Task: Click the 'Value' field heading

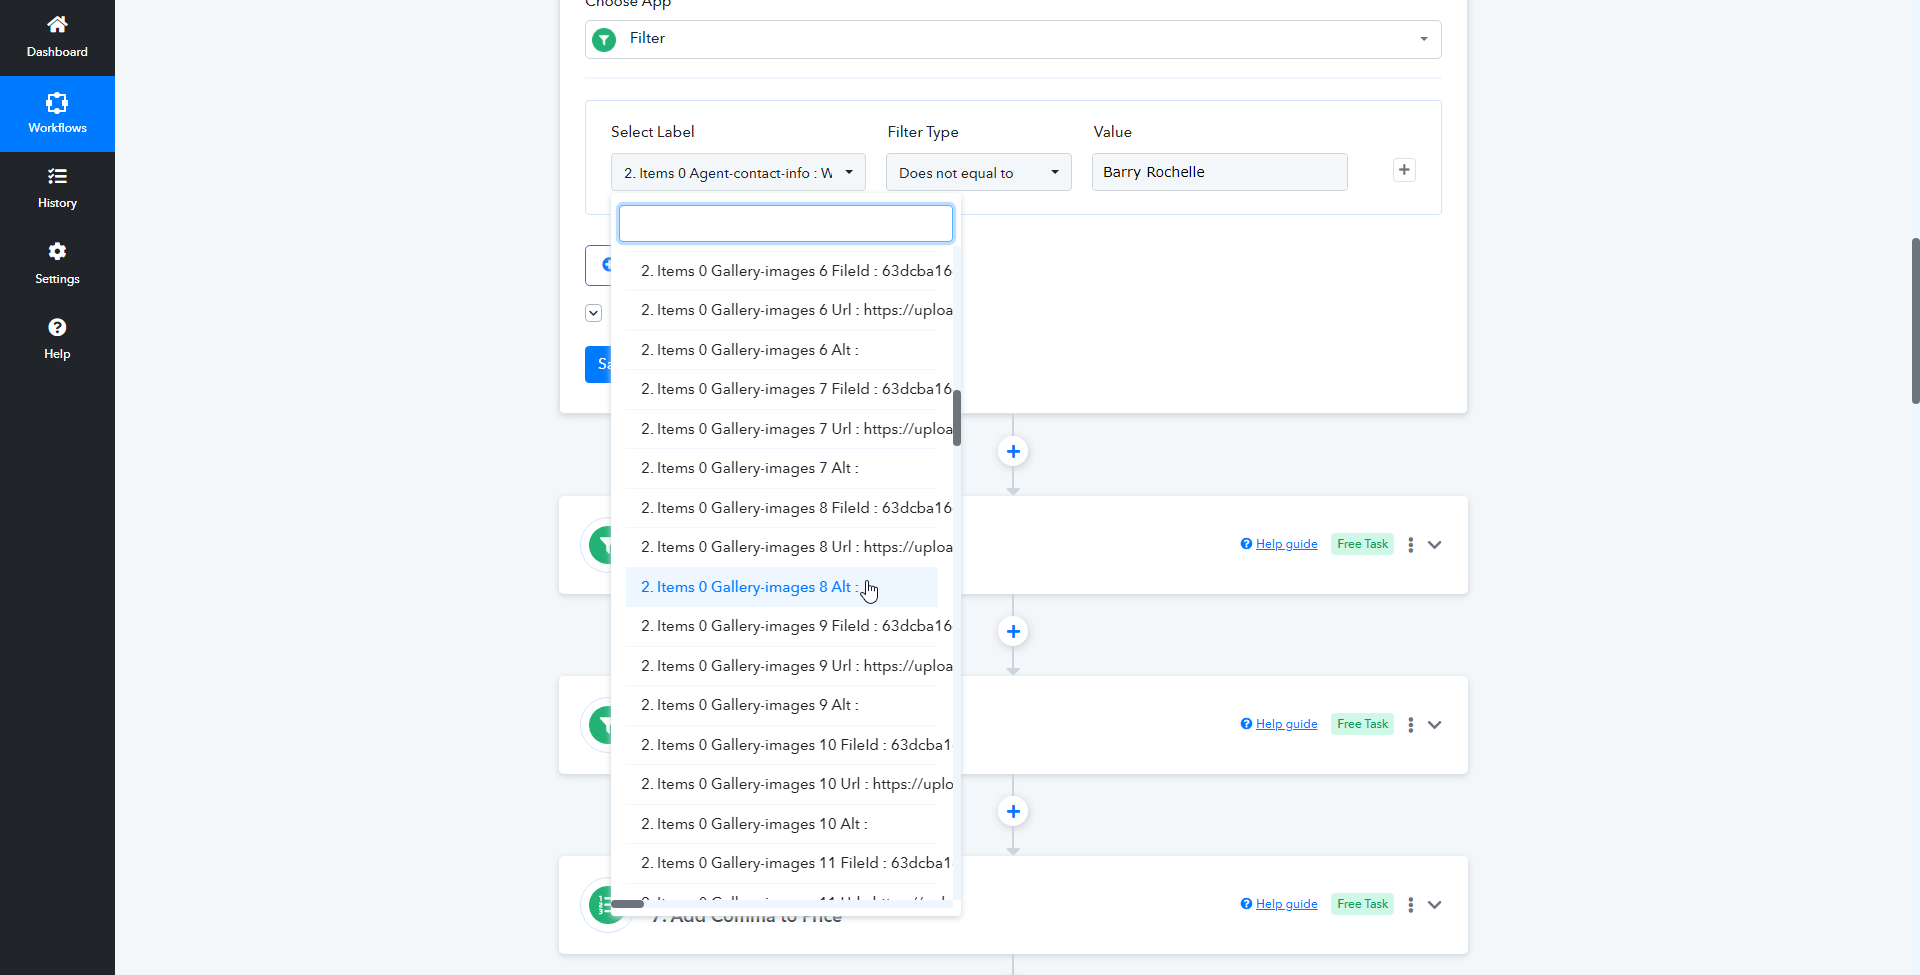Action: [x=1112, y=132]
